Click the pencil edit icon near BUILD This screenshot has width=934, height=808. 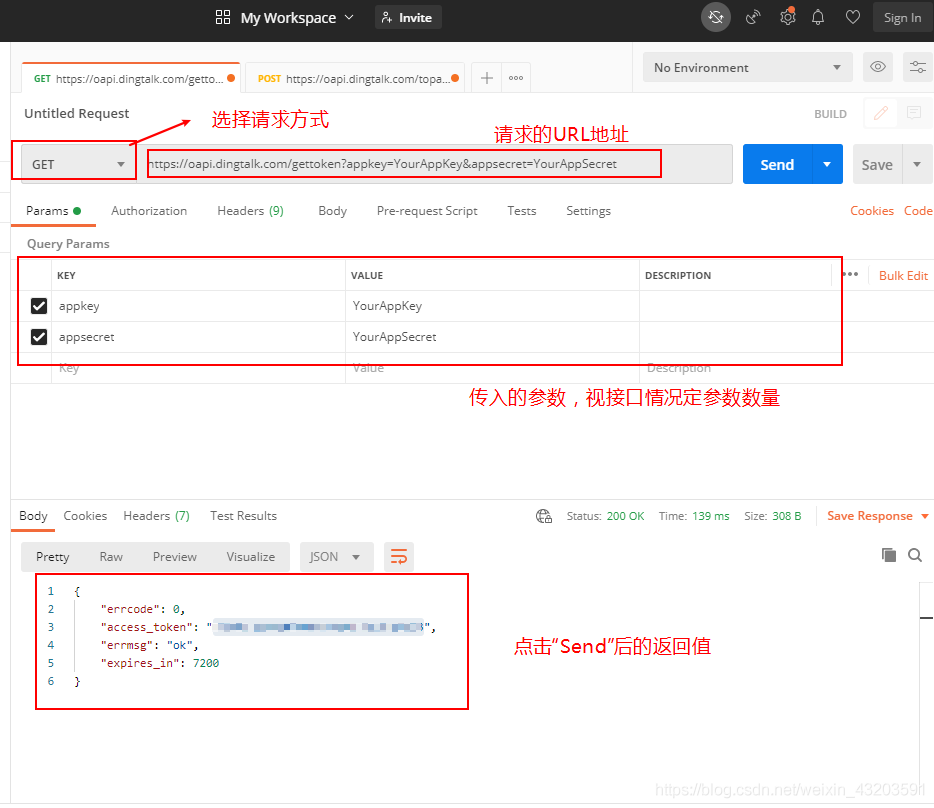coord(880,113)
